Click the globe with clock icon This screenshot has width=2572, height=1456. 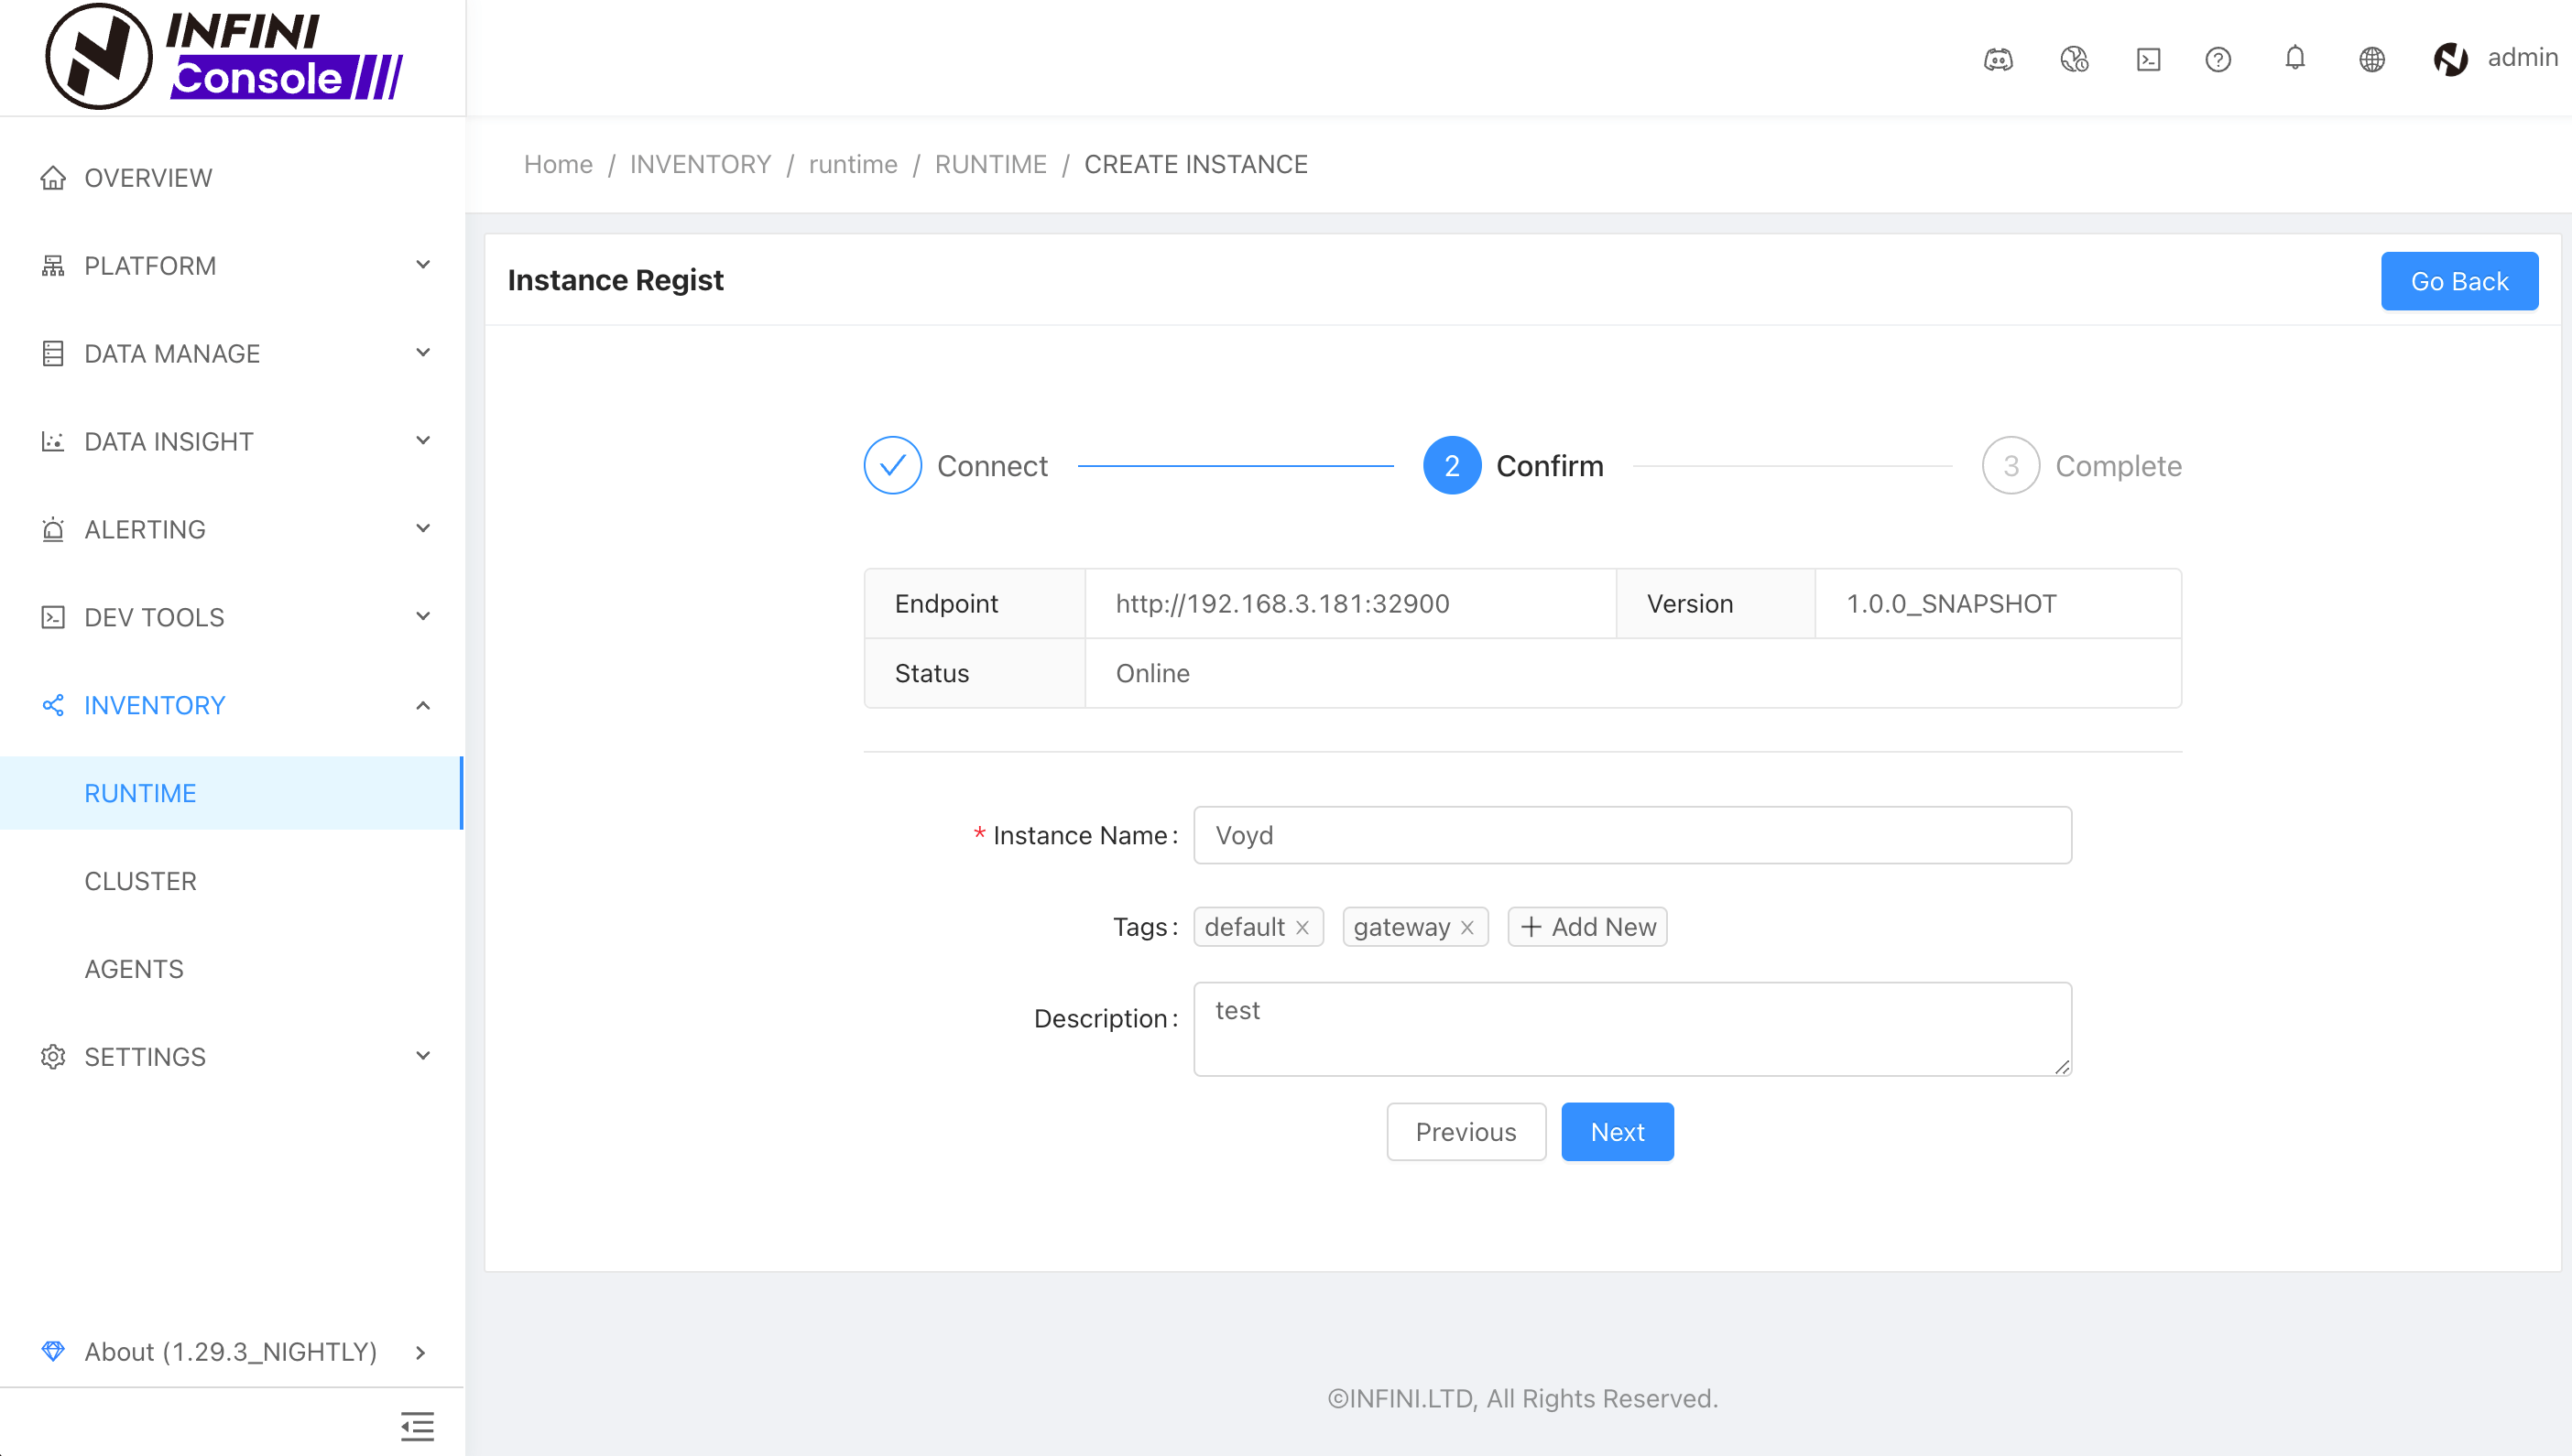click(x=2074, y=59)
